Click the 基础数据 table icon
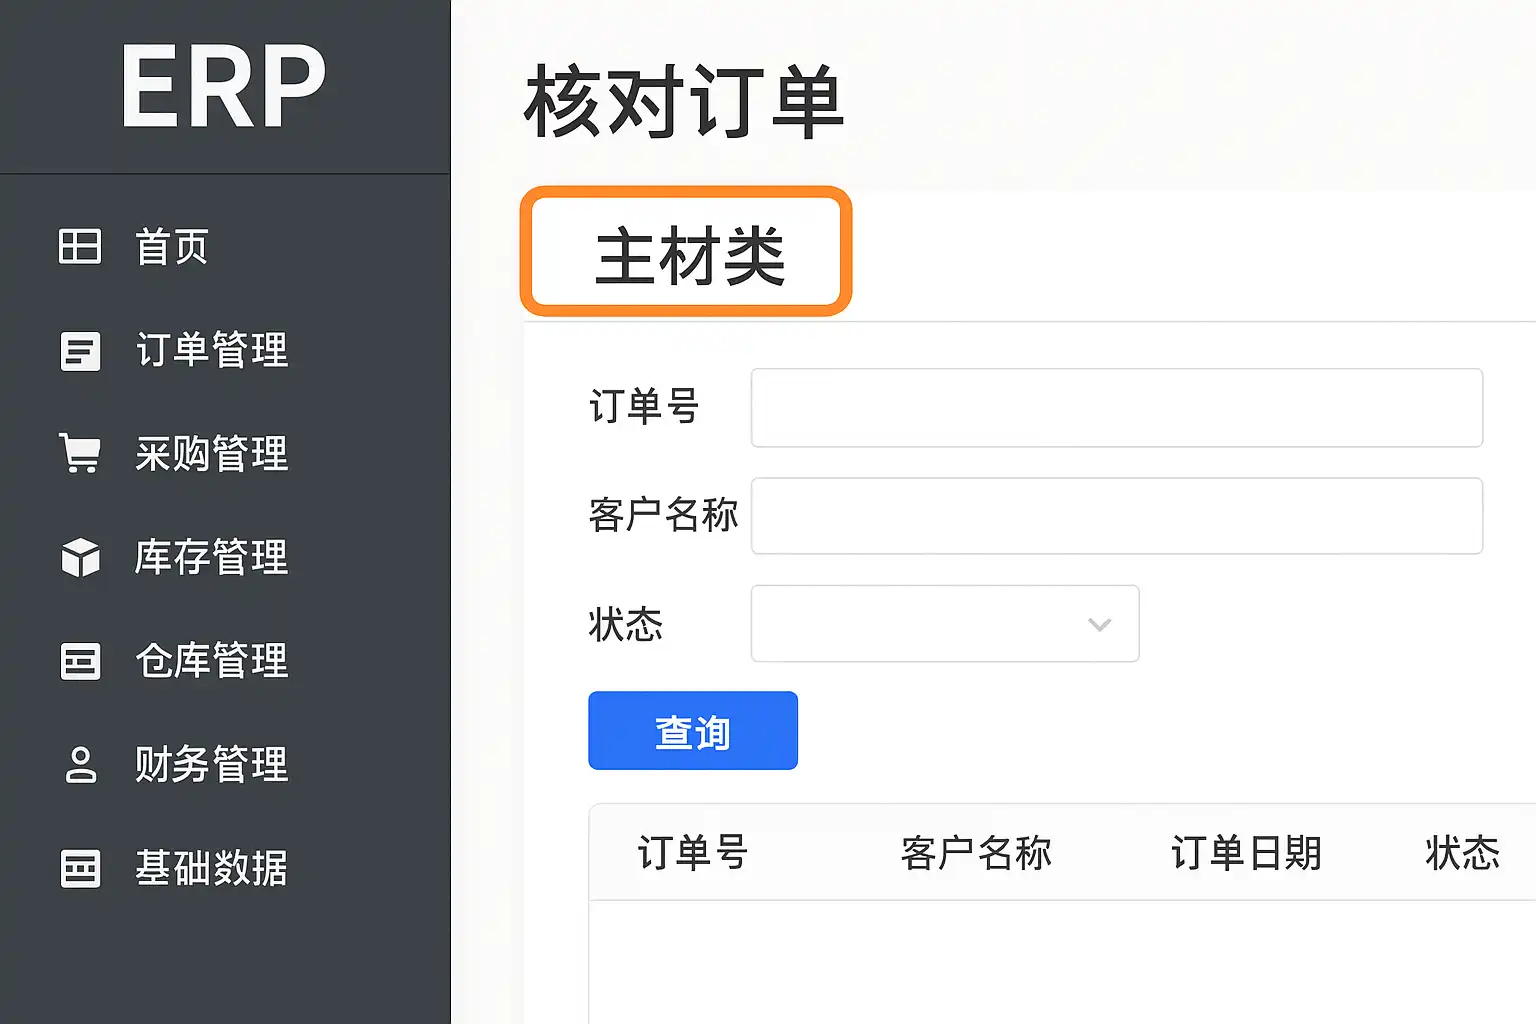Image resolution: width=1536 pixels, height=1024 pixels. click(x=80, y=868)
